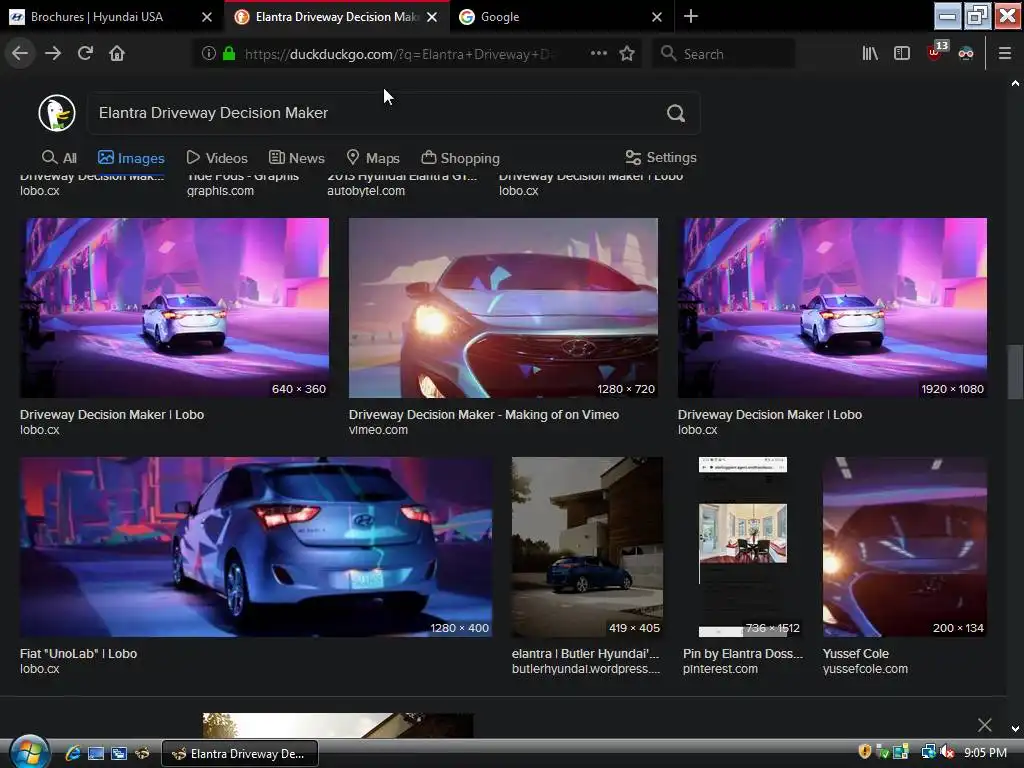Open the Firefox hamburger menu
The image size is (1024, 768).
(1005, 54)
